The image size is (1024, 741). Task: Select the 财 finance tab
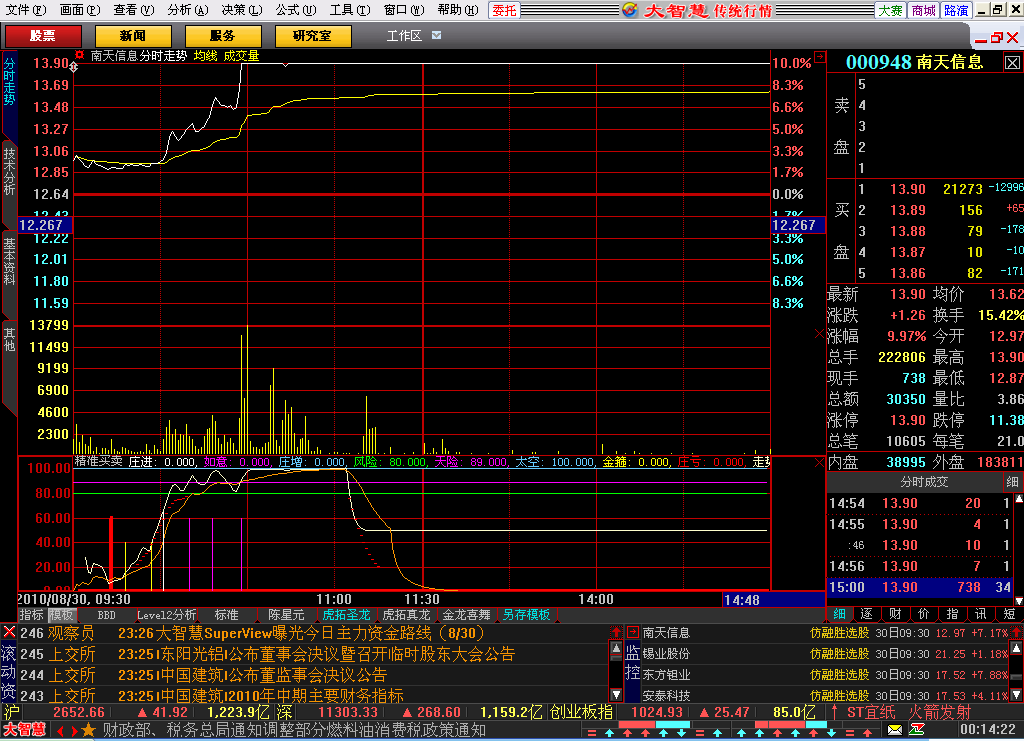(x=895, y=614)
